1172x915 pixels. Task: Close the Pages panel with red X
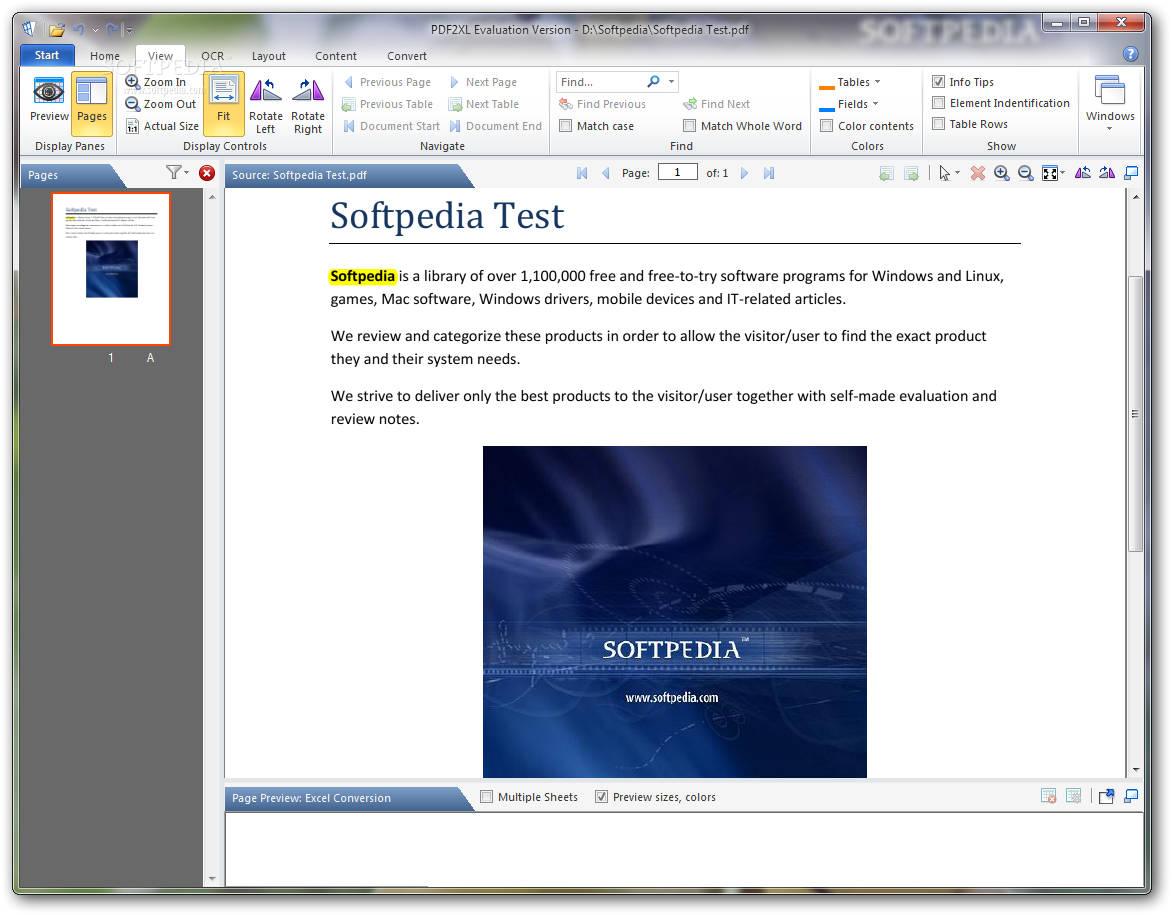pos(207,173)
